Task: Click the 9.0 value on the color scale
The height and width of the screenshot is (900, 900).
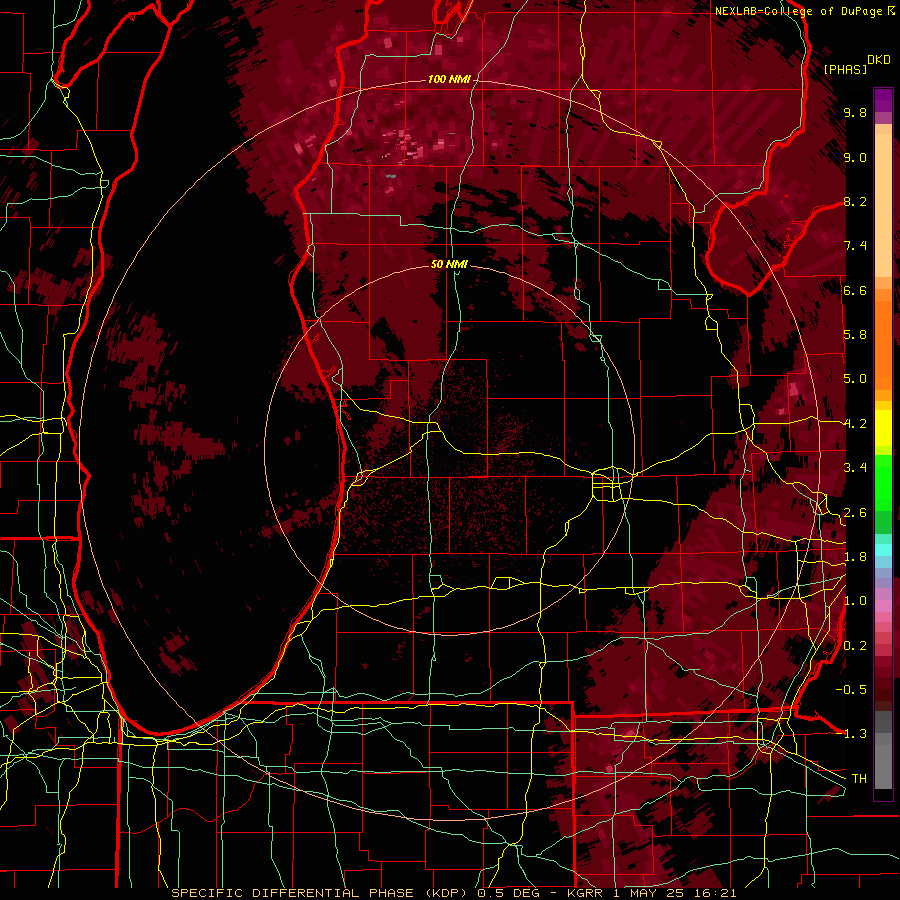Action: pos(855,157)
